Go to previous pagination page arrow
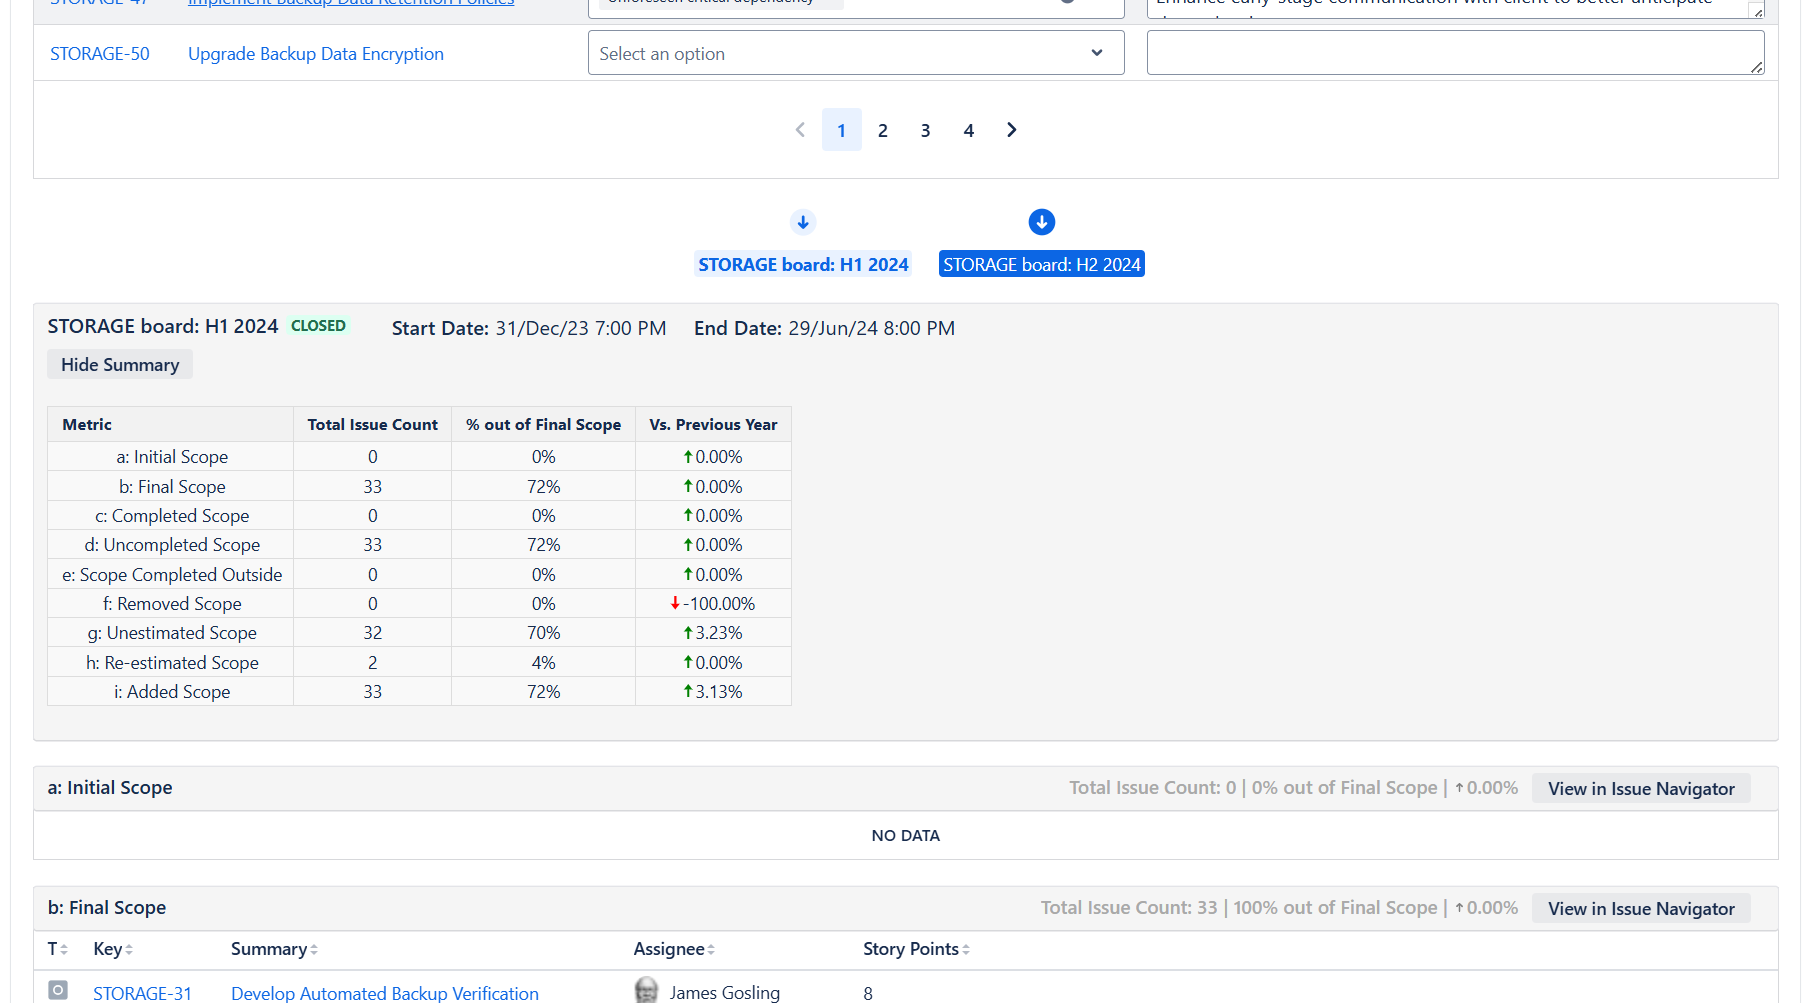Image resolution: width=1816 pixels, height=1003 pixels. coord(800,130)
